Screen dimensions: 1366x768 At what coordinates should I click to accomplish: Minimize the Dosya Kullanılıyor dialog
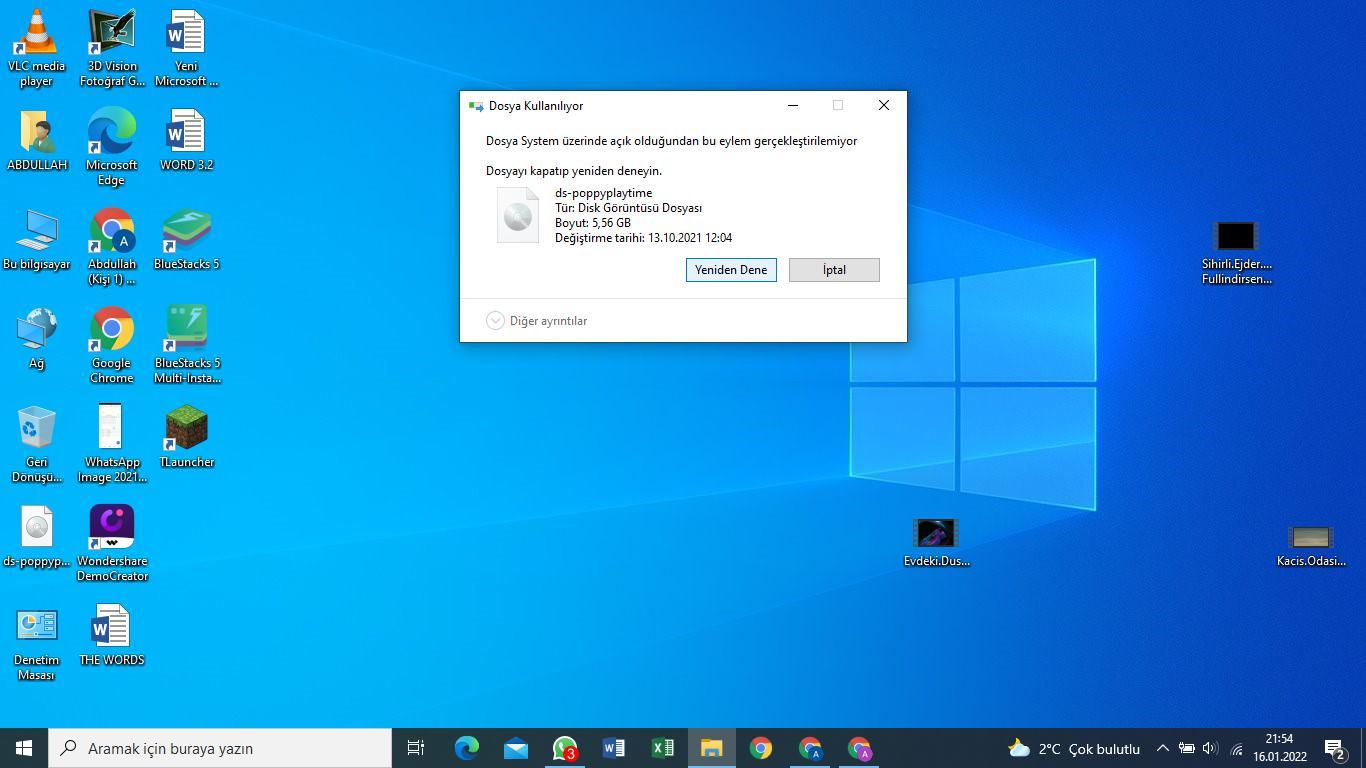(x=793, y=105)
